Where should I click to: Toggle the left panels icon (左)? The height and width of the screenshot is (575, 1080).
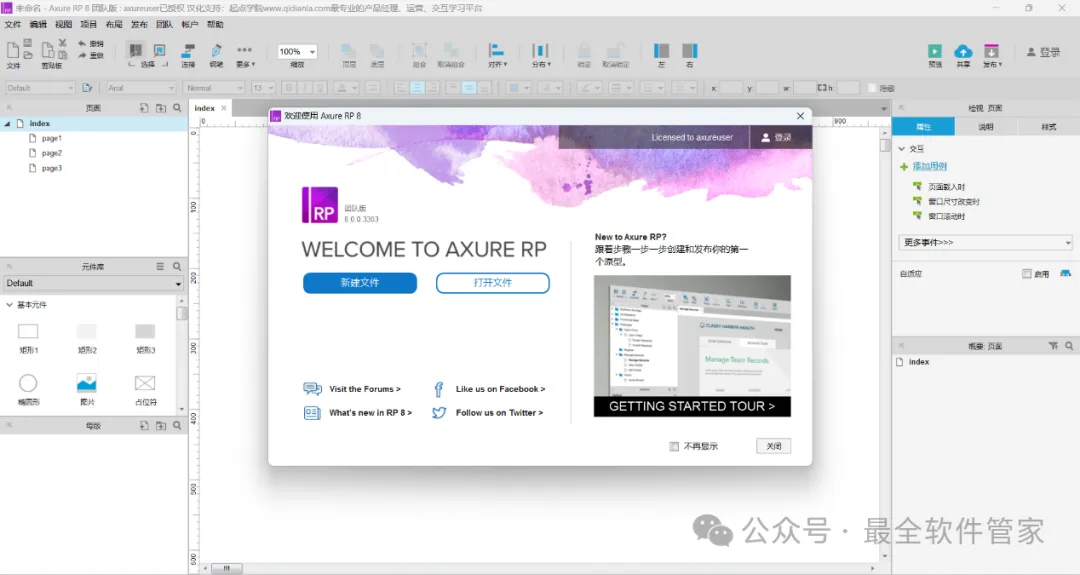pyautogui.click(x=661, y=51)
